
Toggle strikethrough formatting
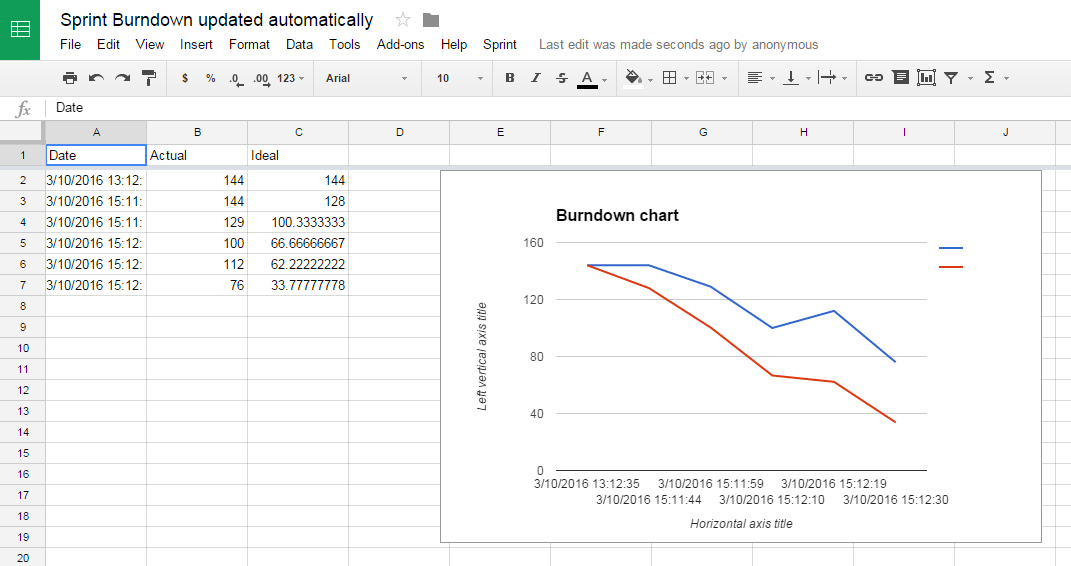point(561,78)
